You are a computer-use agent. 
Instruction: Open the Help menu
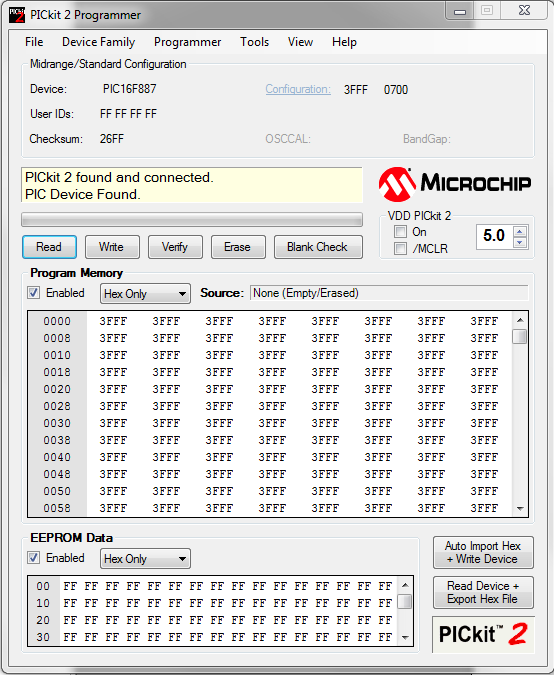344,42
